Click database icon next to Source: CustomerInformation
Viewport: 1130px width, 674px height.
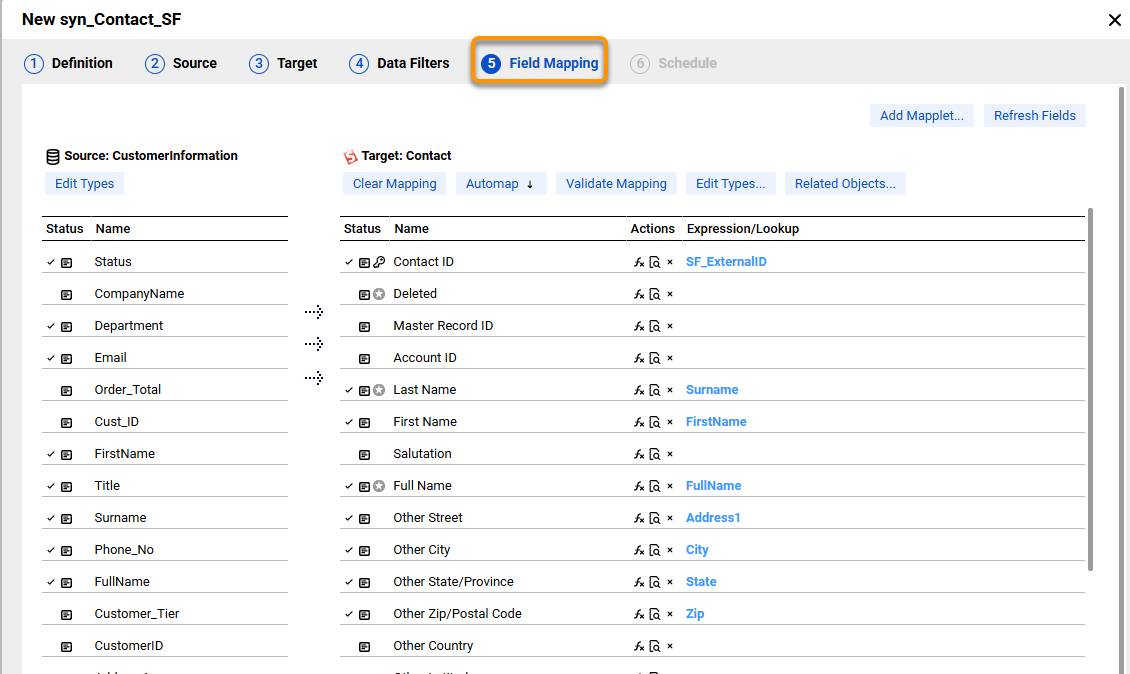pyautogui.click(x=53, y=156)
